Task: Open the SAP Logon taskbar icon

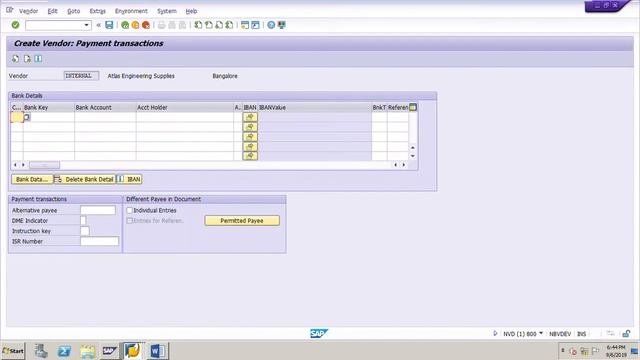Action: point(109,351)
